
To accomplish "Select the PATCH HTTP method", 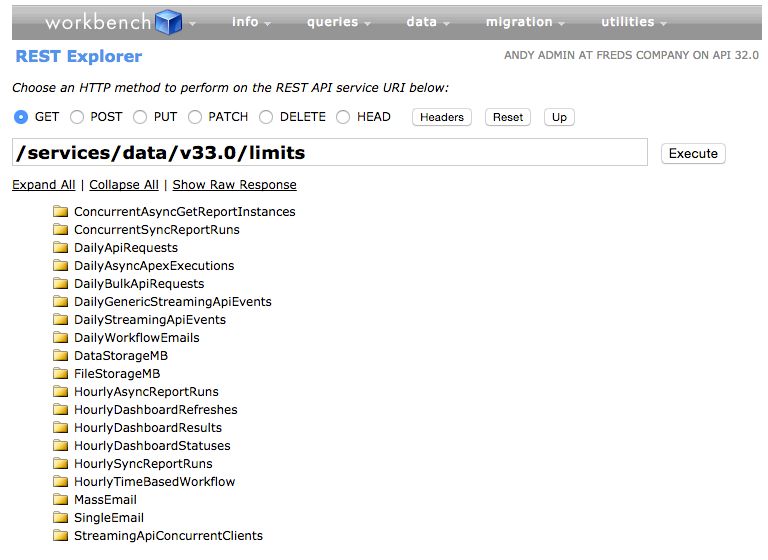I will (195, 117).
